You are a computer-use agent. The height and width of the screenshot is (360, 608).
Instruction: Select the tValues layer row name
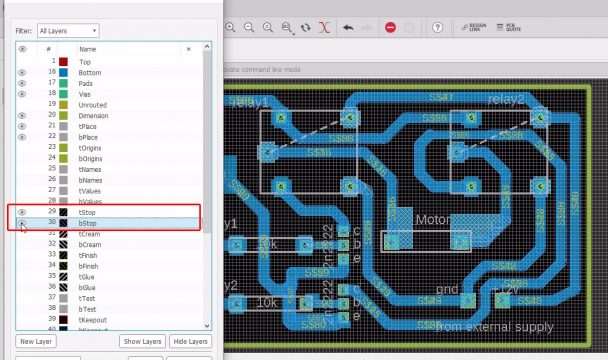pyautogui.click(x=90, y=191)
